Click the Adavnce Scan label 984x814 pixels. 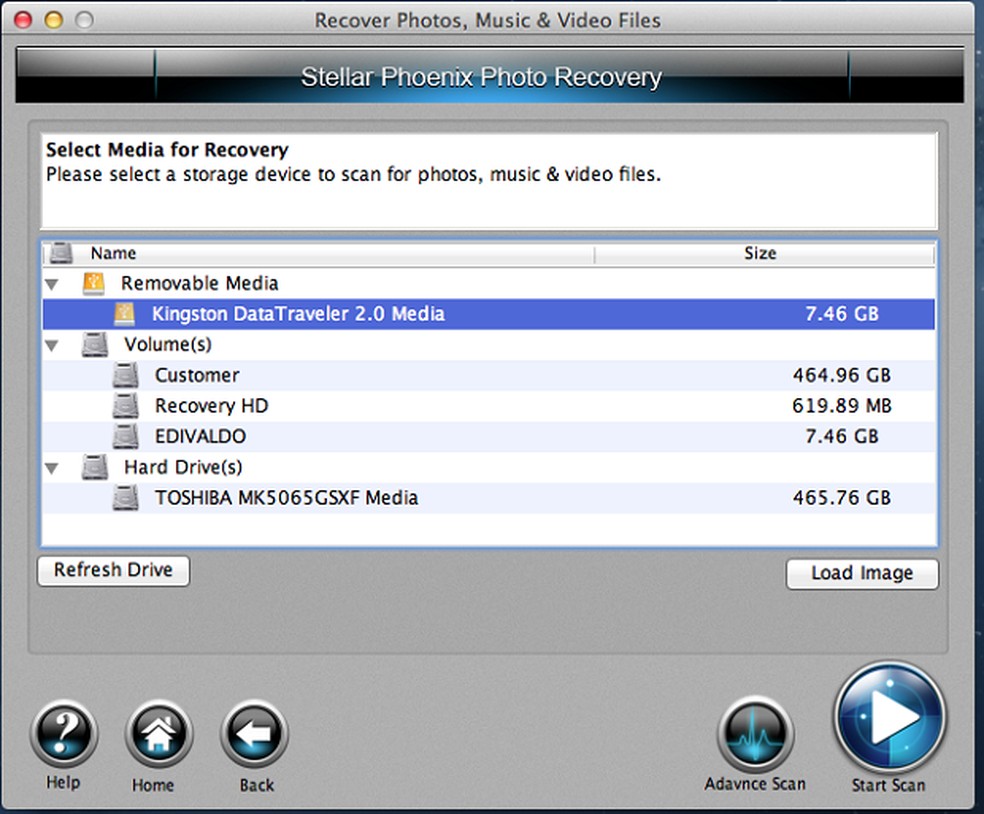[x=755, y=784]
